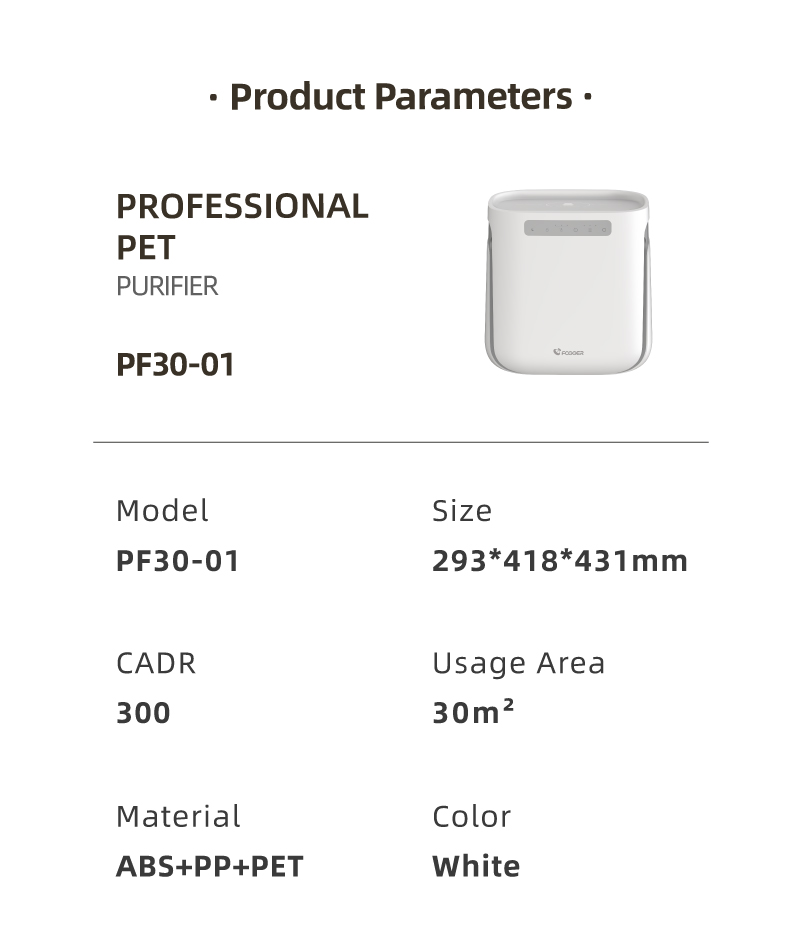Click the White color value
Screen dimensions: 800x927
[476, 867]
